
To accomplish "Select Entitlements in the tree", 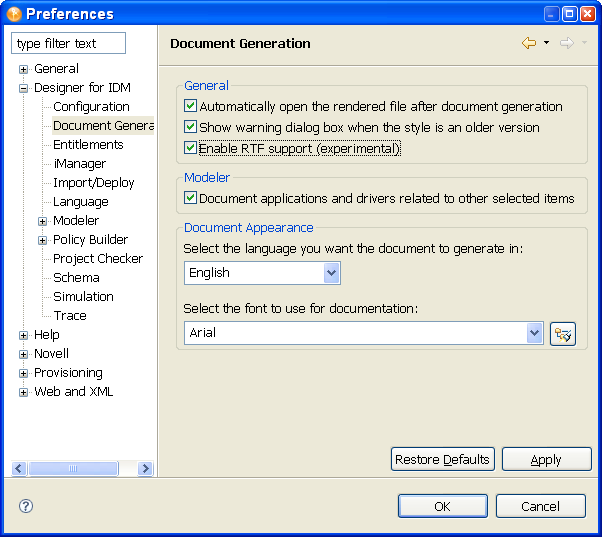I will (x=88, y=145).
